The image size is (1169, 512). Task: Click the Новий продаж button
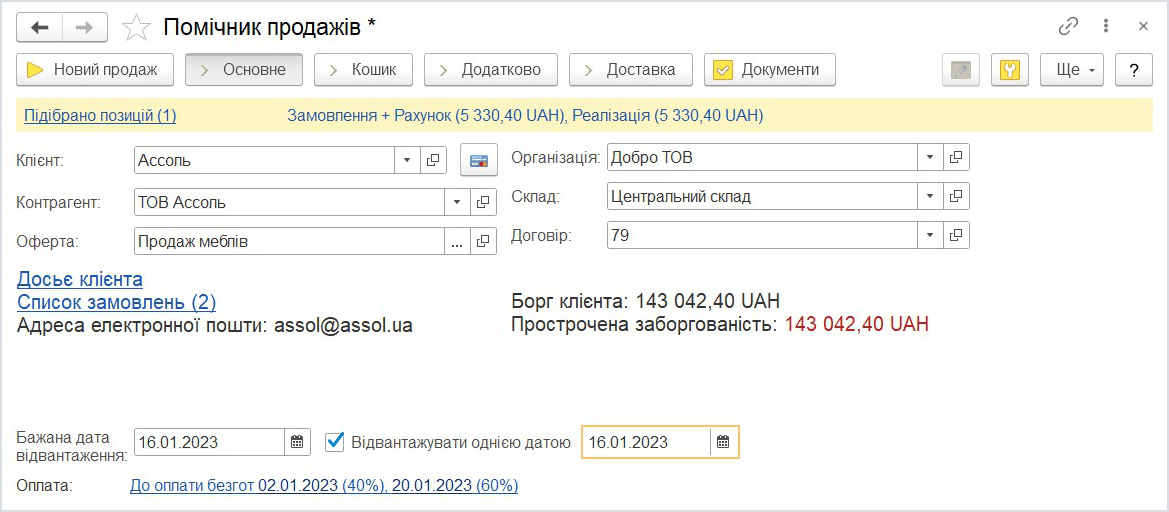[x=94, y=70]
